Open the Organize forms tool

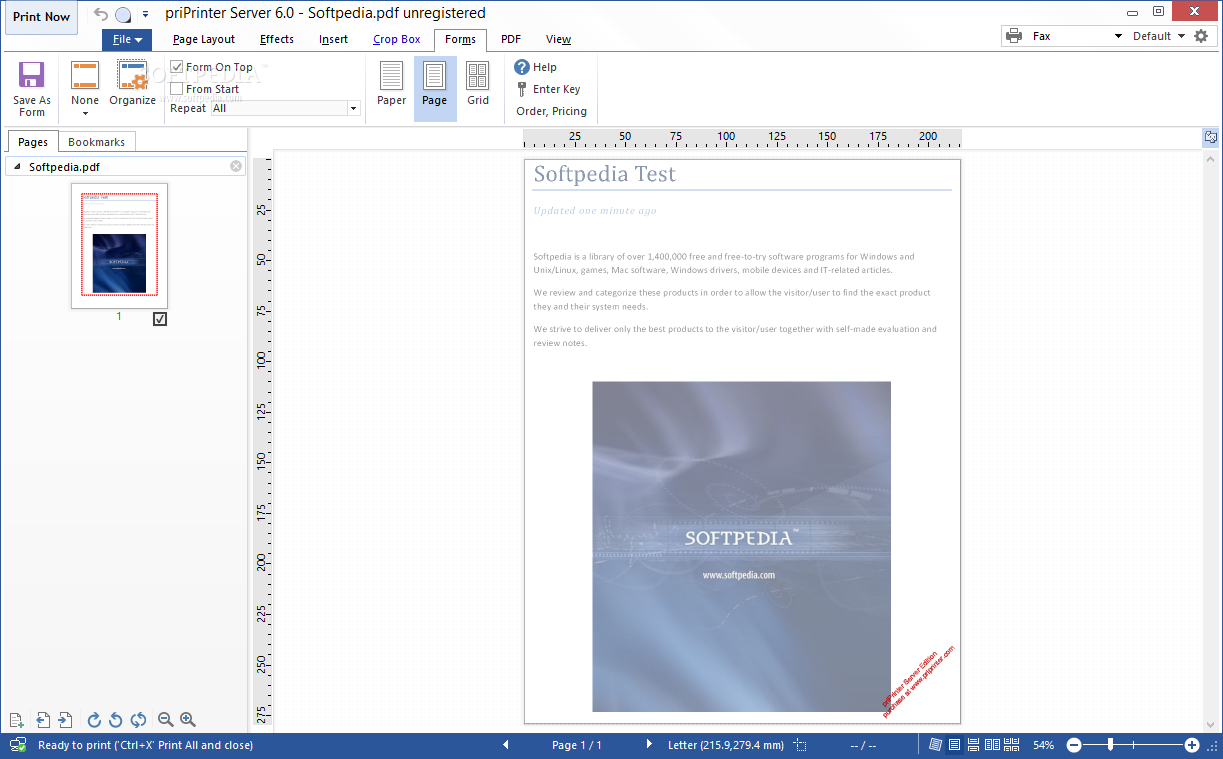[133, 84]
